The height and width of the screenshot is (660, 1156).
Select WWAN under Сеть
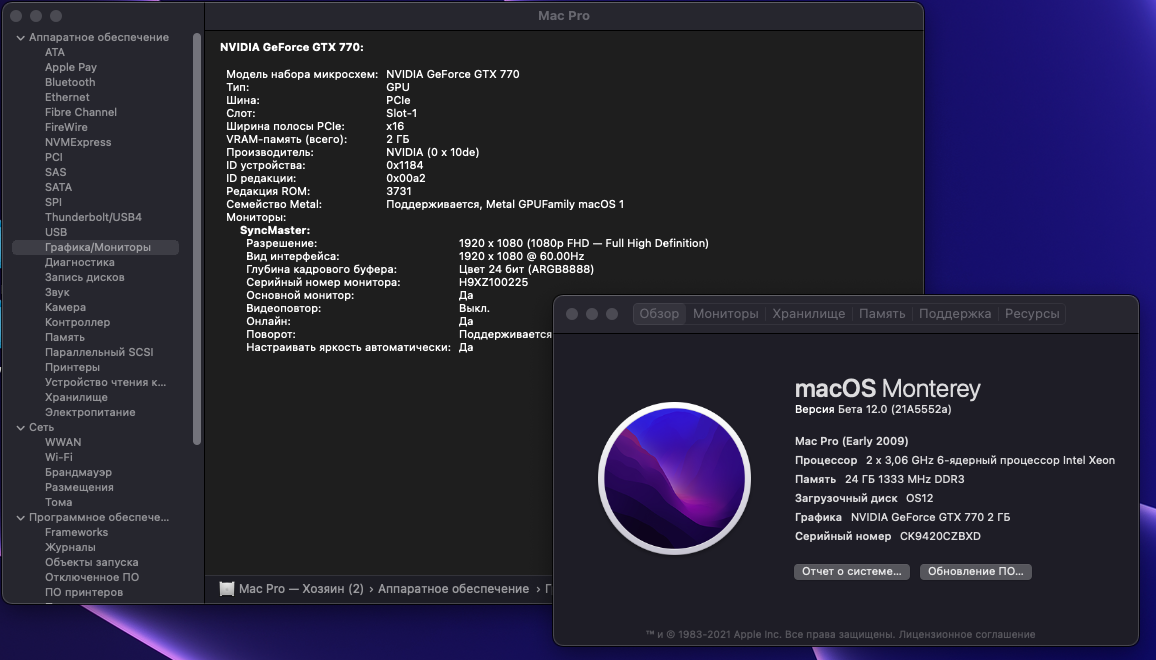coord(63,442)
